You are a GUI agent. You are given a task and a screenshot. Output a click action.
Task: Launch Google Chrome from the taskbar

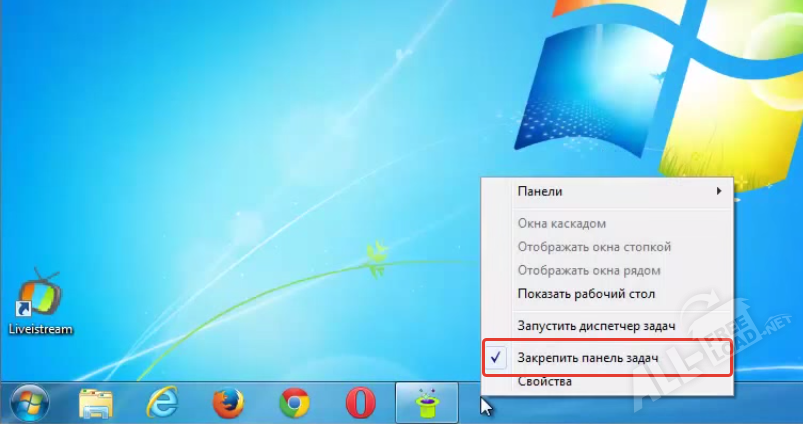click(x=294, y=404)
